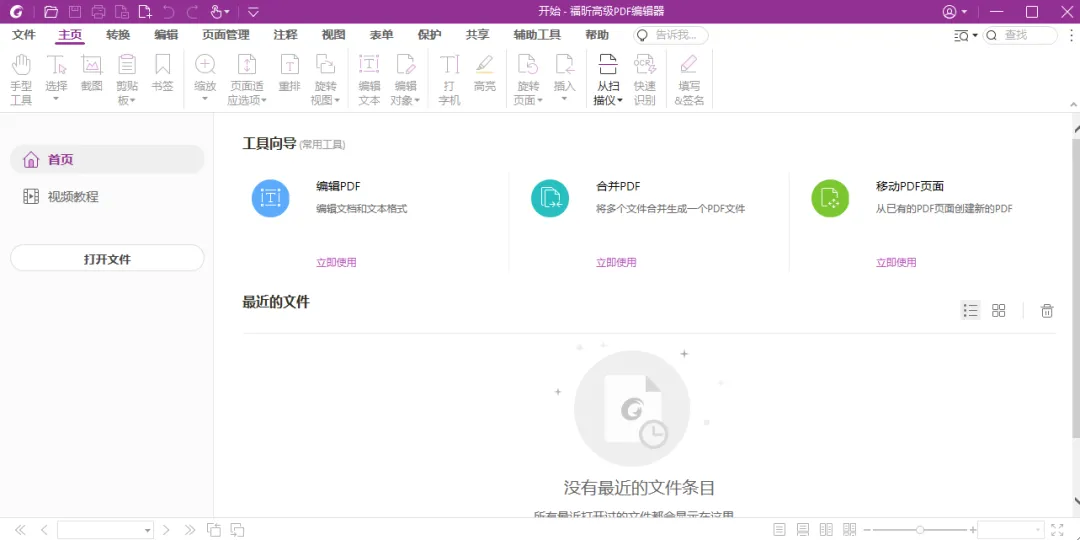Image resolution: width=1080 pixels, height=540 pixels.
Task: Expand the 从扫描仪 dropdown
Action: (620, 101)
